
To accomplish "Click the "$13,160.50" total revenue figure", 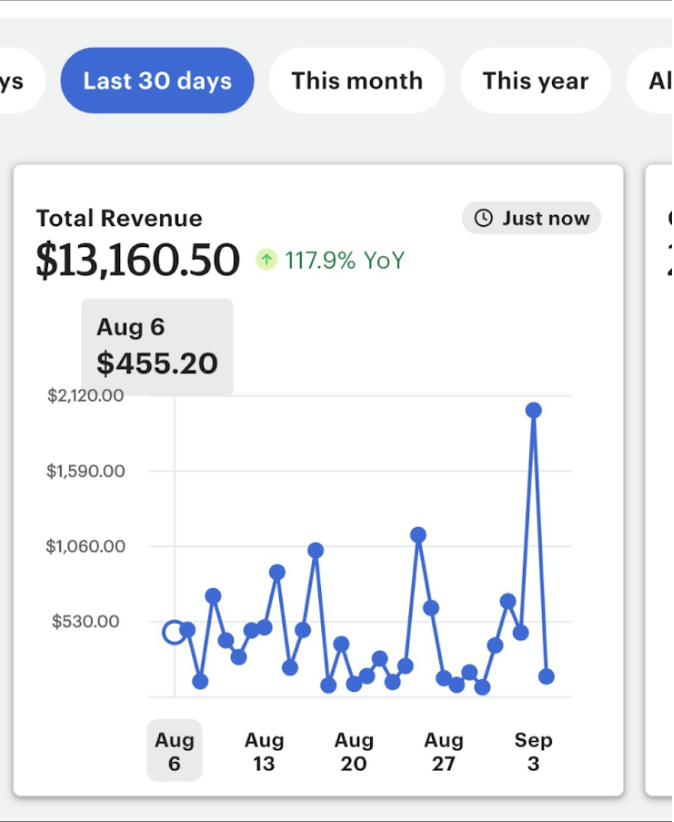I will (x=137, y=259).
